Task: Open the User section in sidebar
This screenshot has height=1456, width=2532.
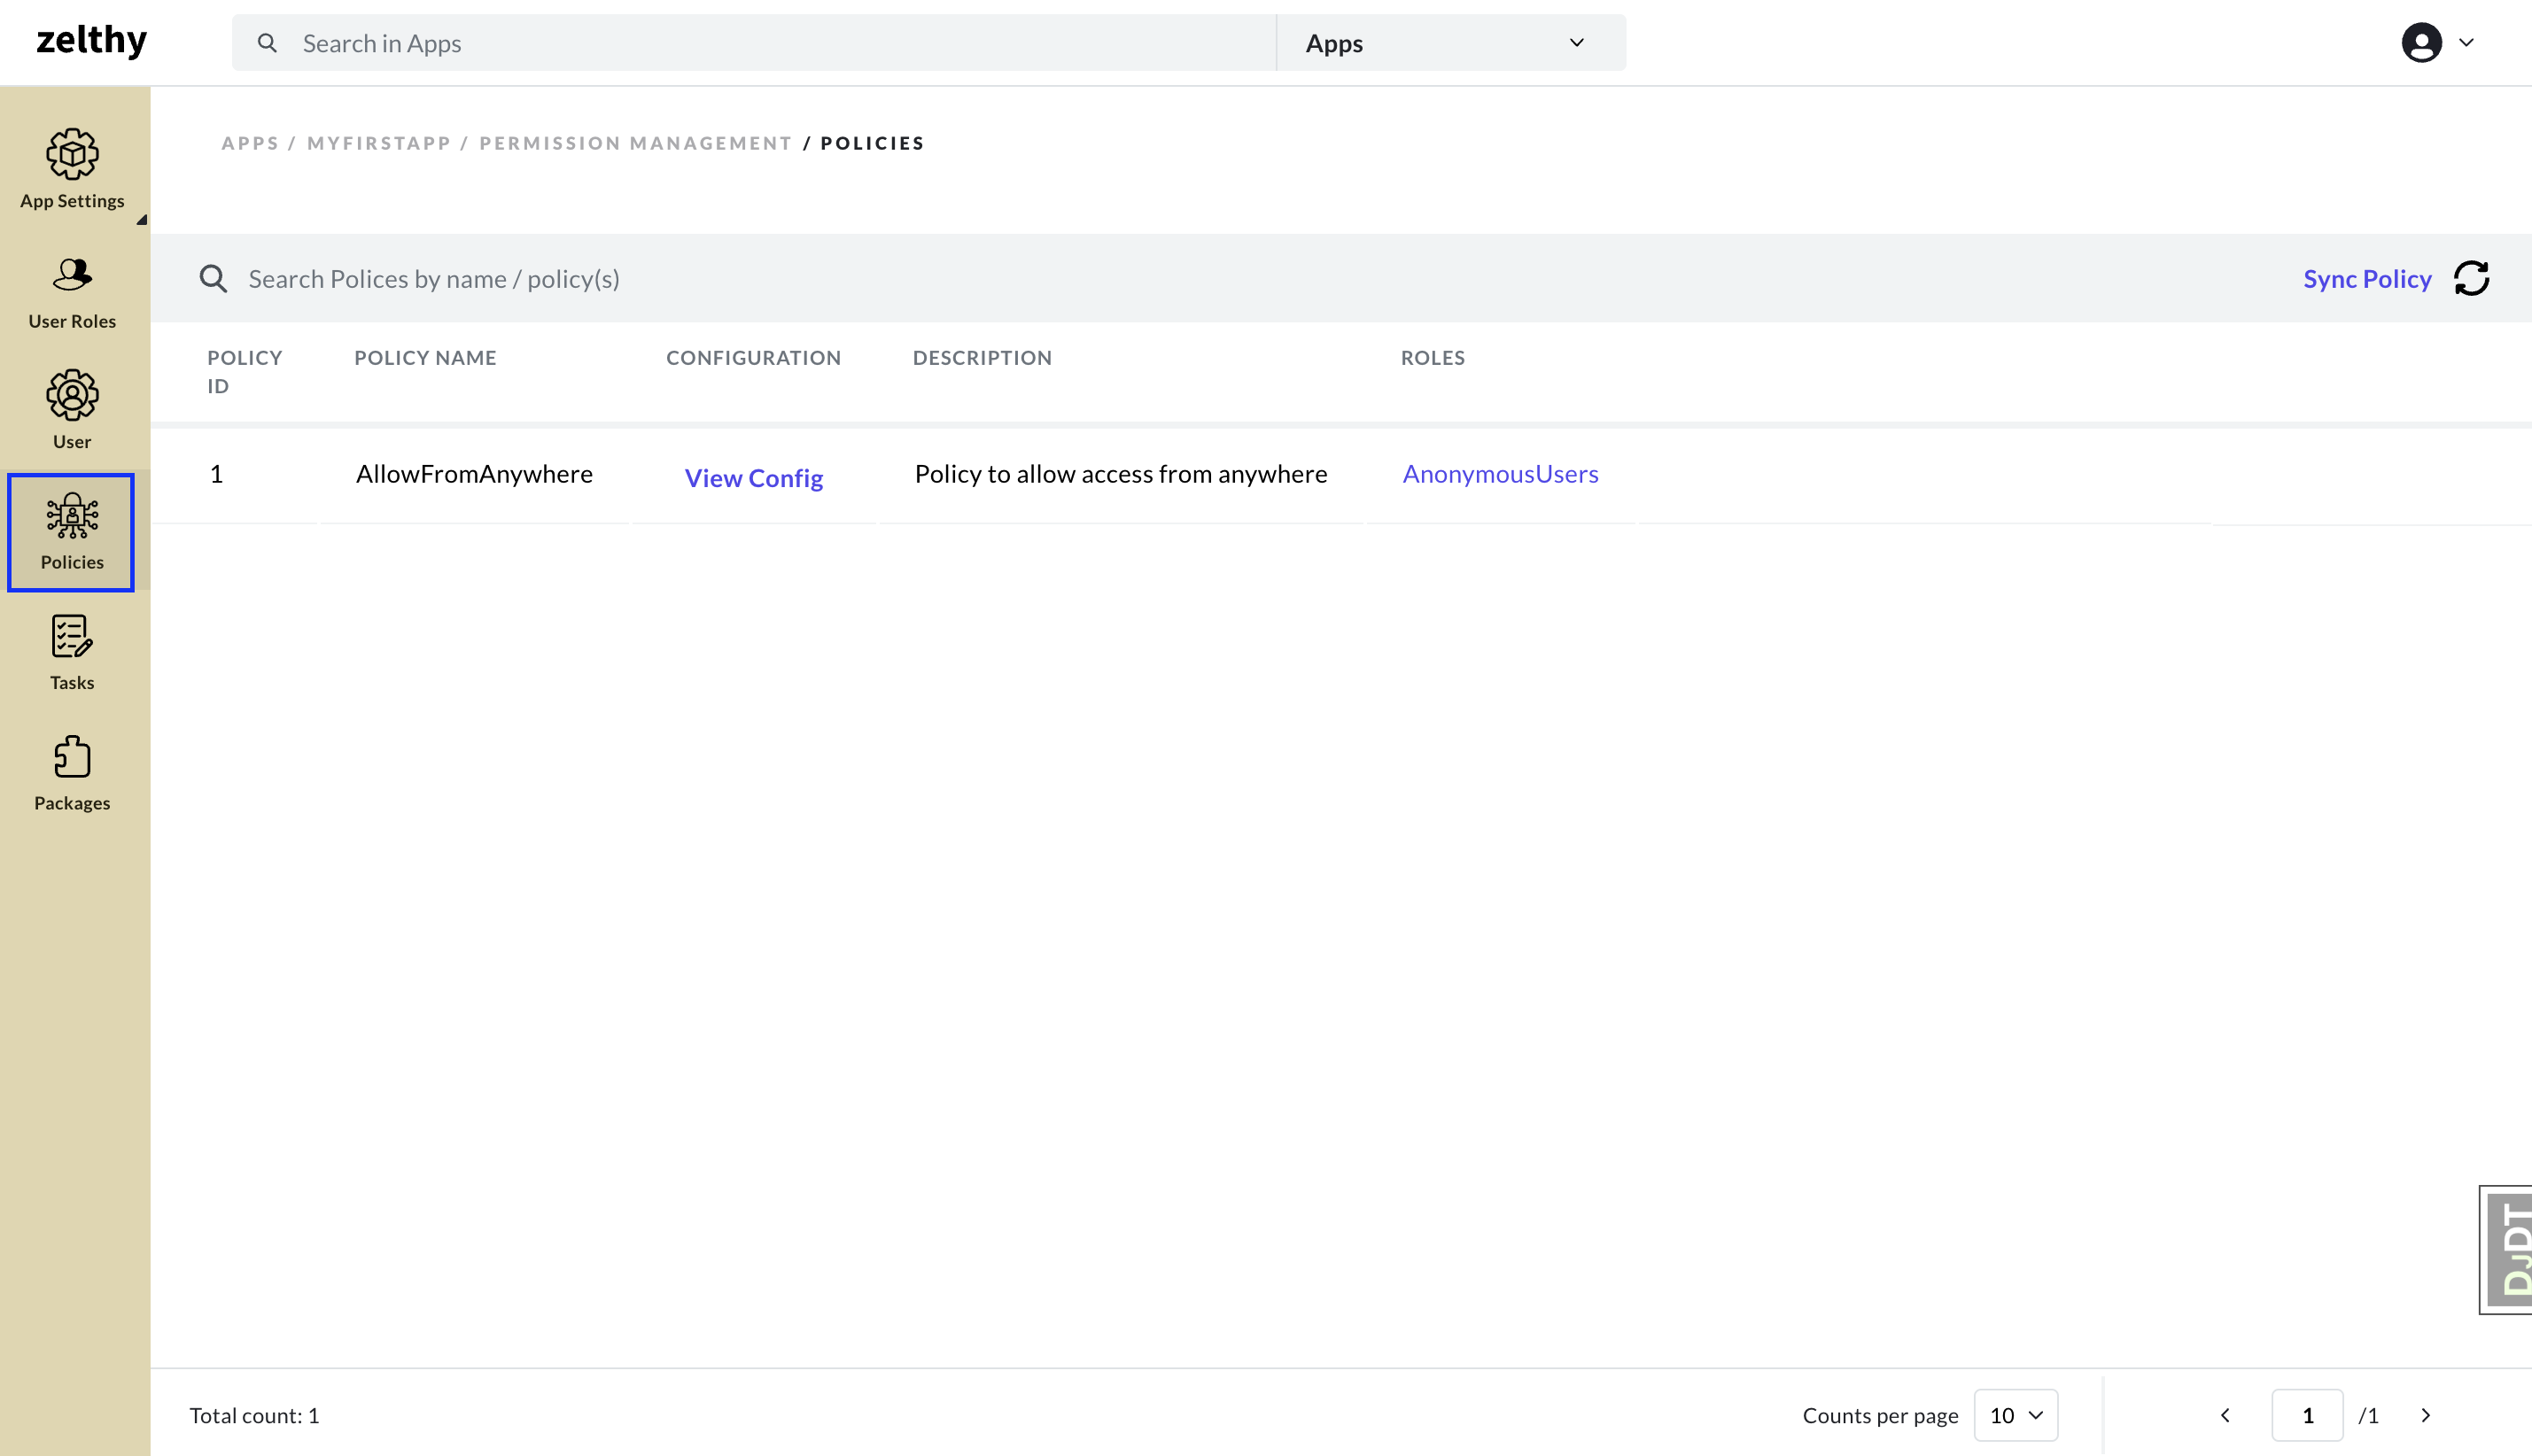Action: (x=72, y=411)
